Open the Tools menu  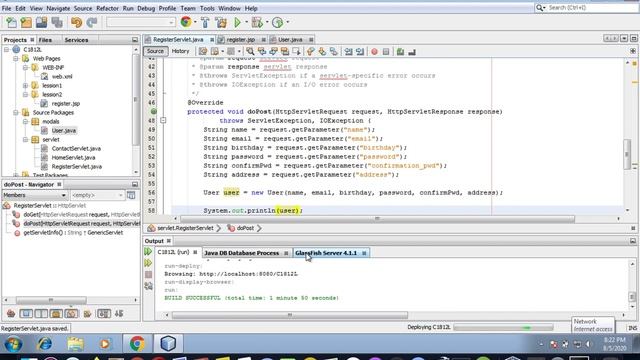point(207,8)
